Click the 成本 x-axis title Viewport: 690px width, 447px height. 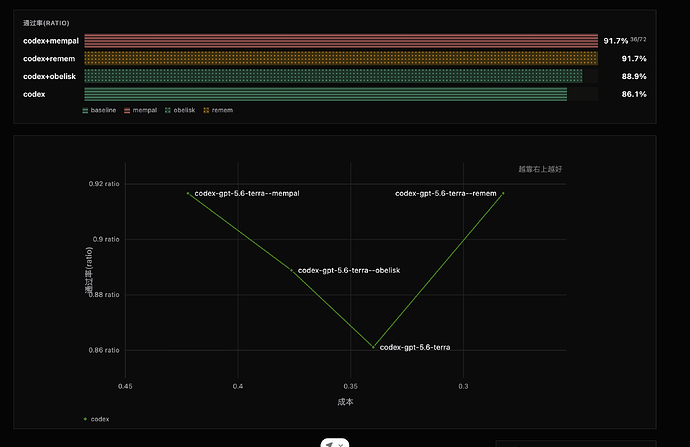(345, 402)
